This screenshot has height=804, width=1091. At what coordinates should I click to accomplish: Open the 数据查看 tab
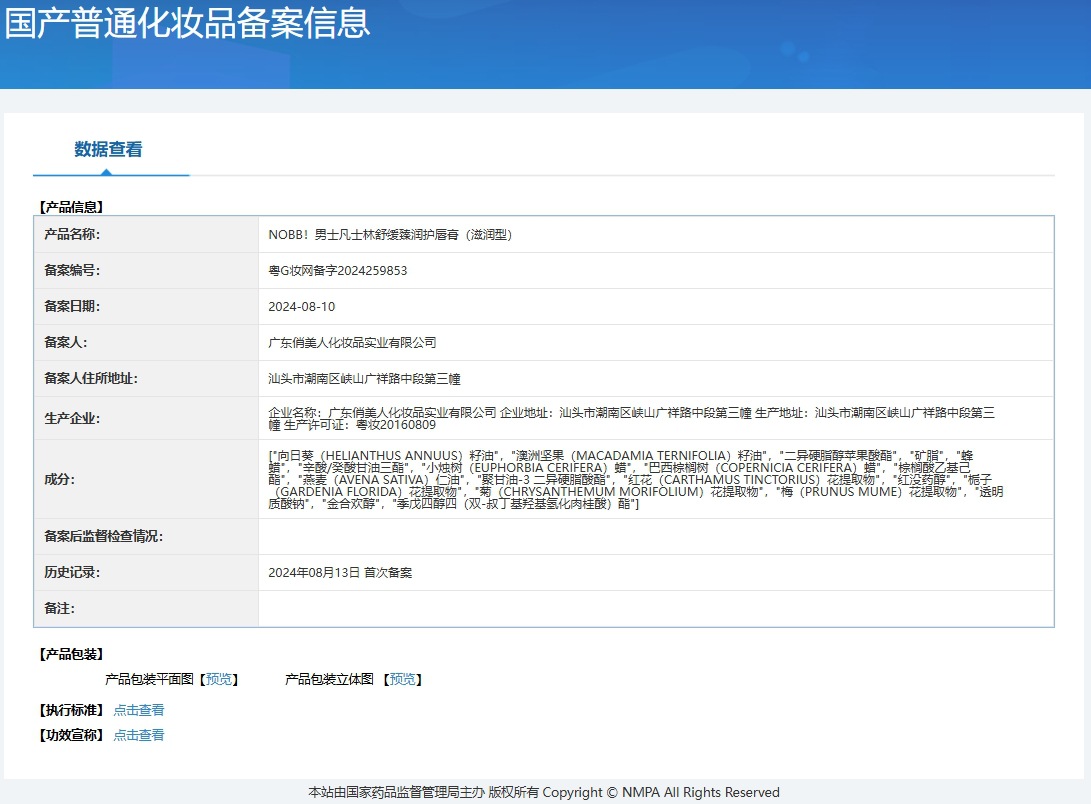pos(109,150)
